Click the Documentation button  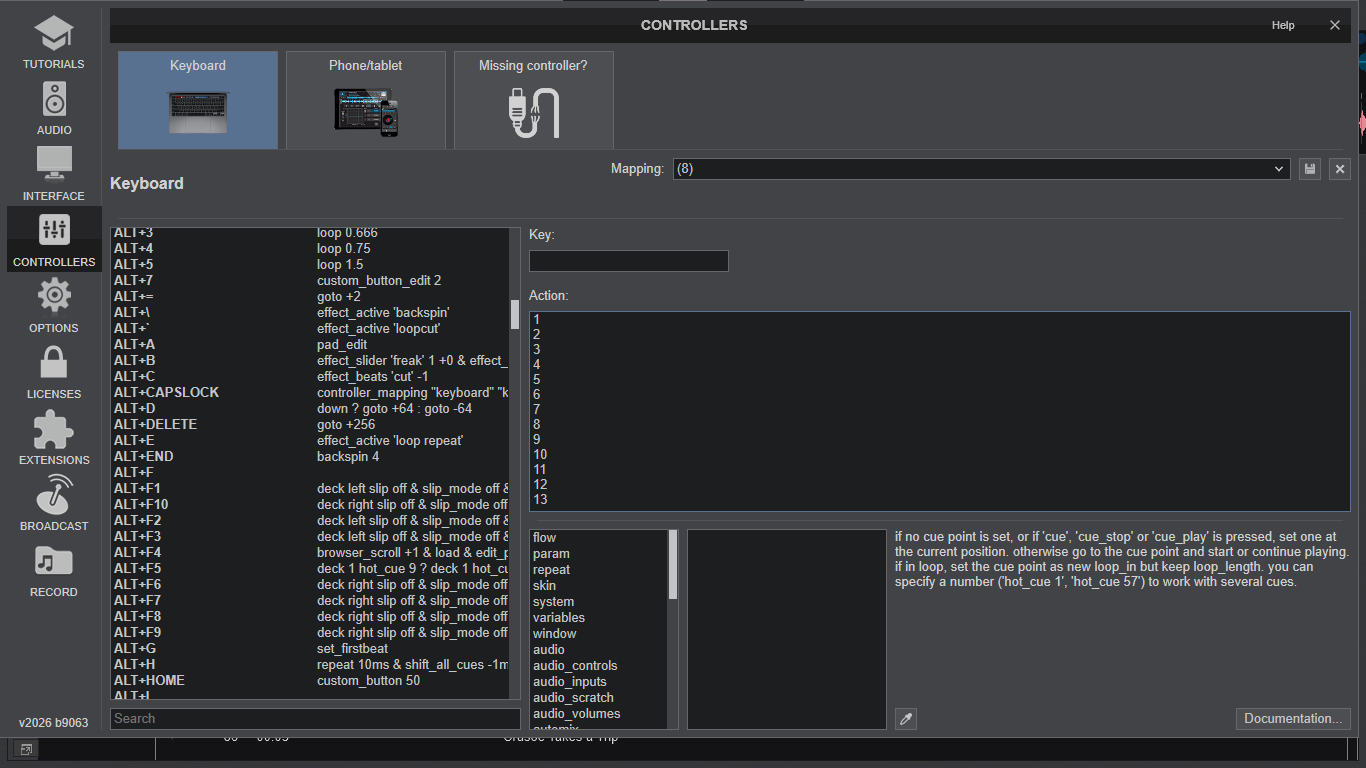(1293, 719)
